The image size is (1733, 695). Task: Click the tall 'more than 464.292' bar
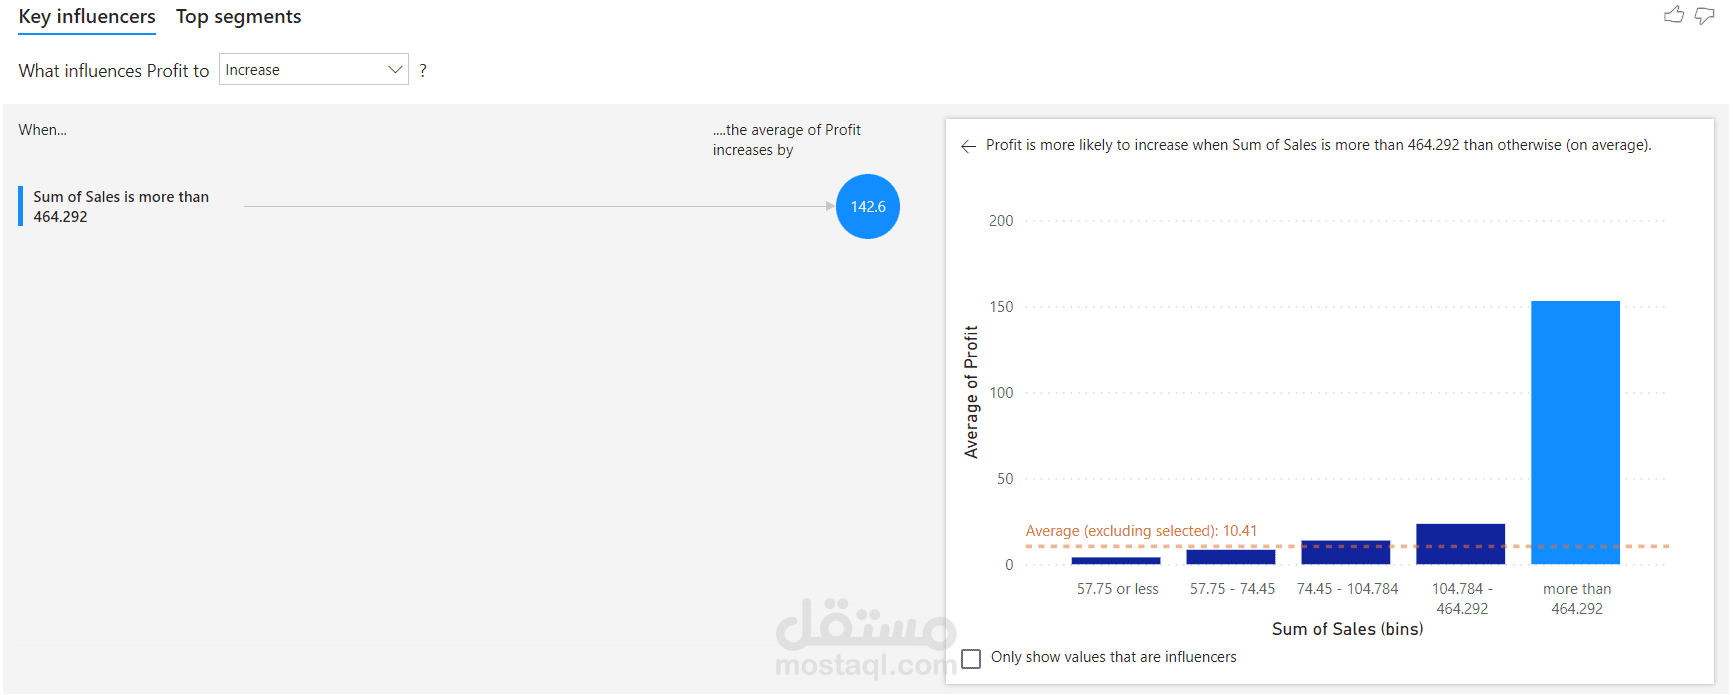1575,430
